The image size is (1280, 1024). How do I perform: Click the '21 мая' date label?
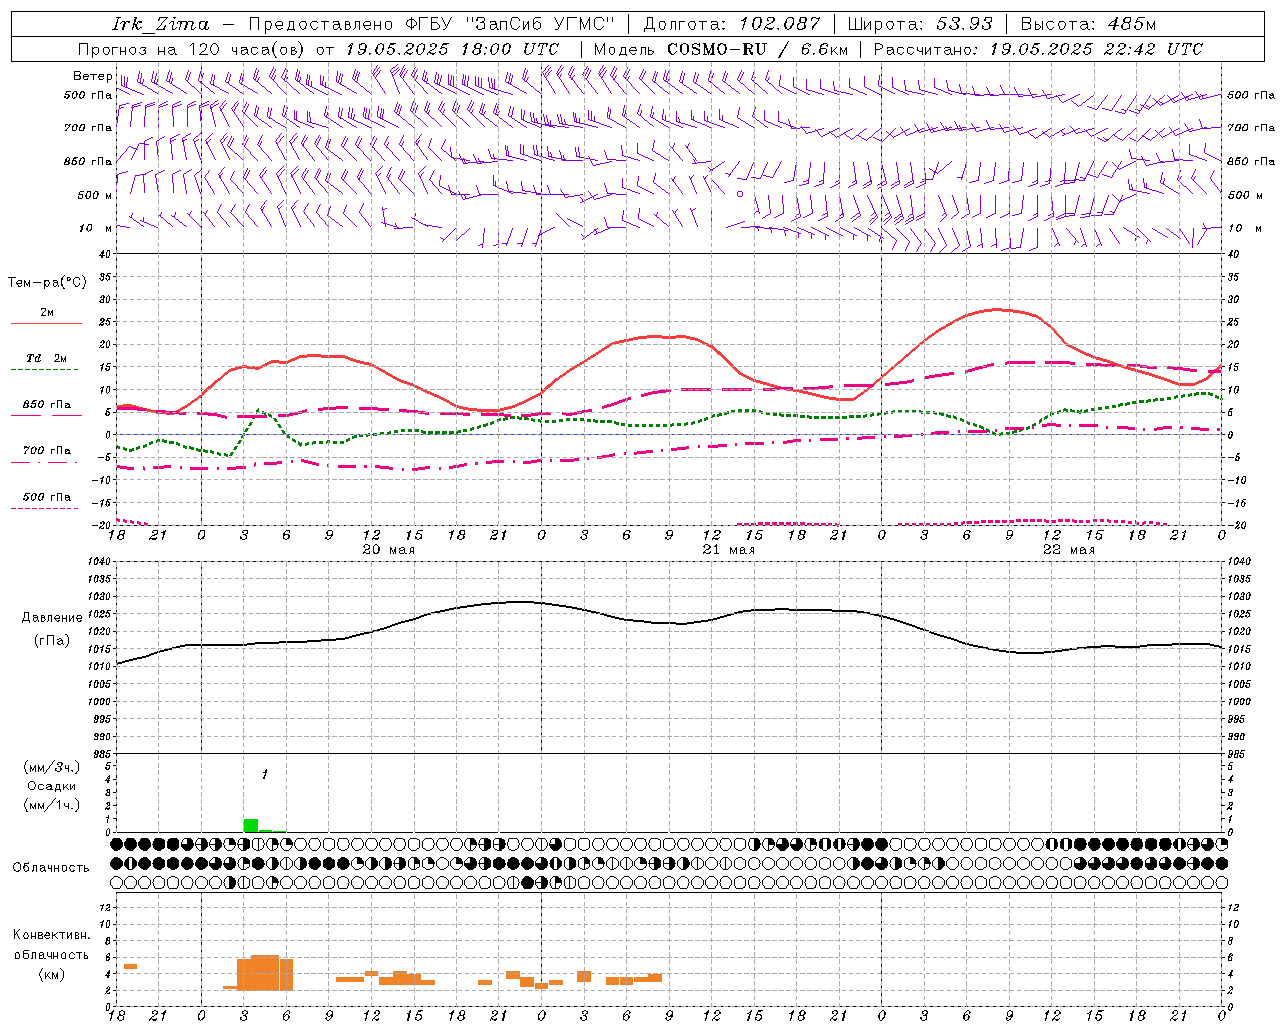(728, 550)
